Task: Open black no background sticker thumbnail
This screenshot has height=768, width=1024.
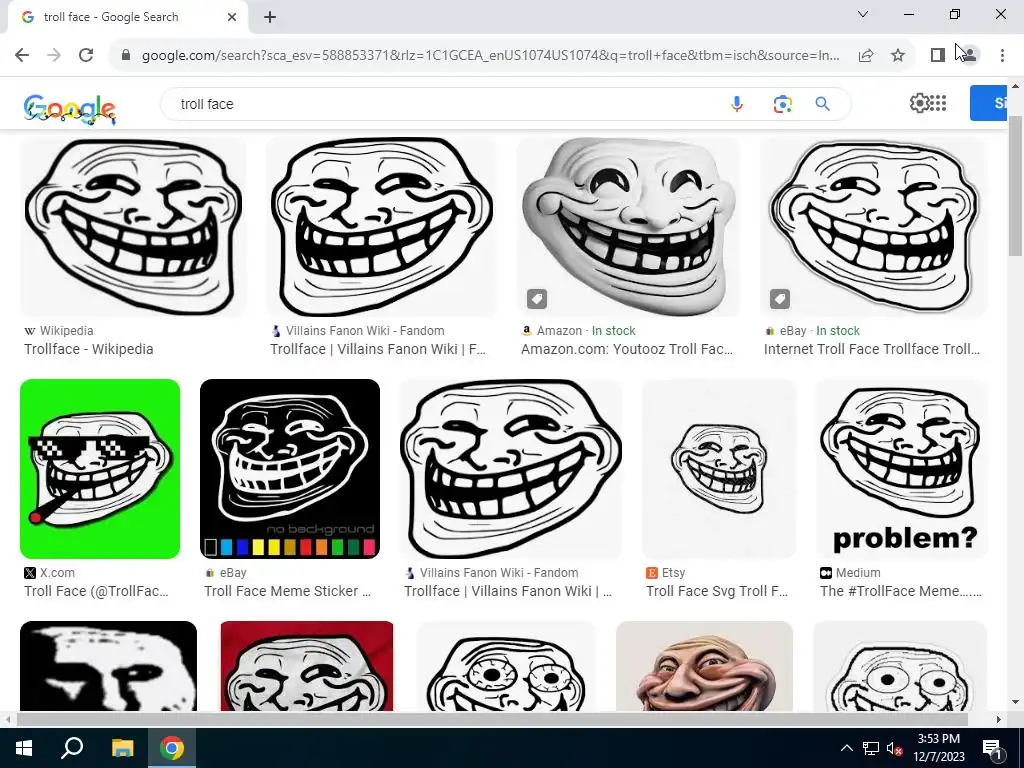Action: (x=290, y=469)
